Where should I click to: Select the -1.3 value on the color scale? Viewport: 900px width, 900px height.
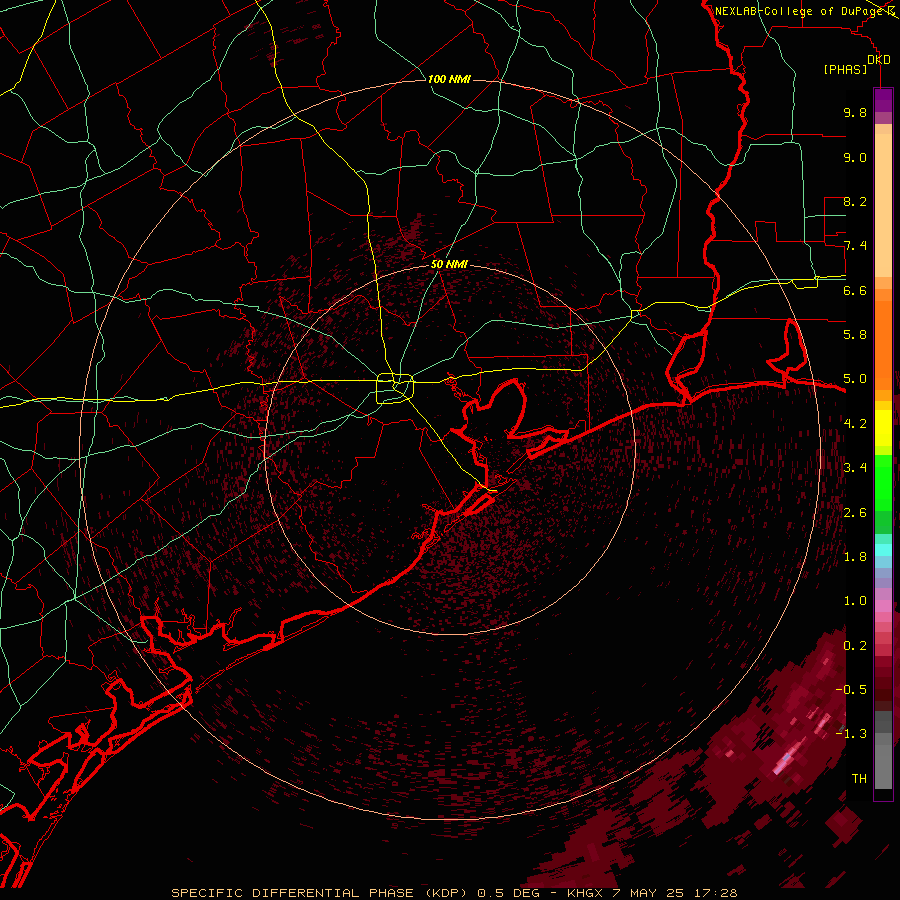(x=851, y=734)
